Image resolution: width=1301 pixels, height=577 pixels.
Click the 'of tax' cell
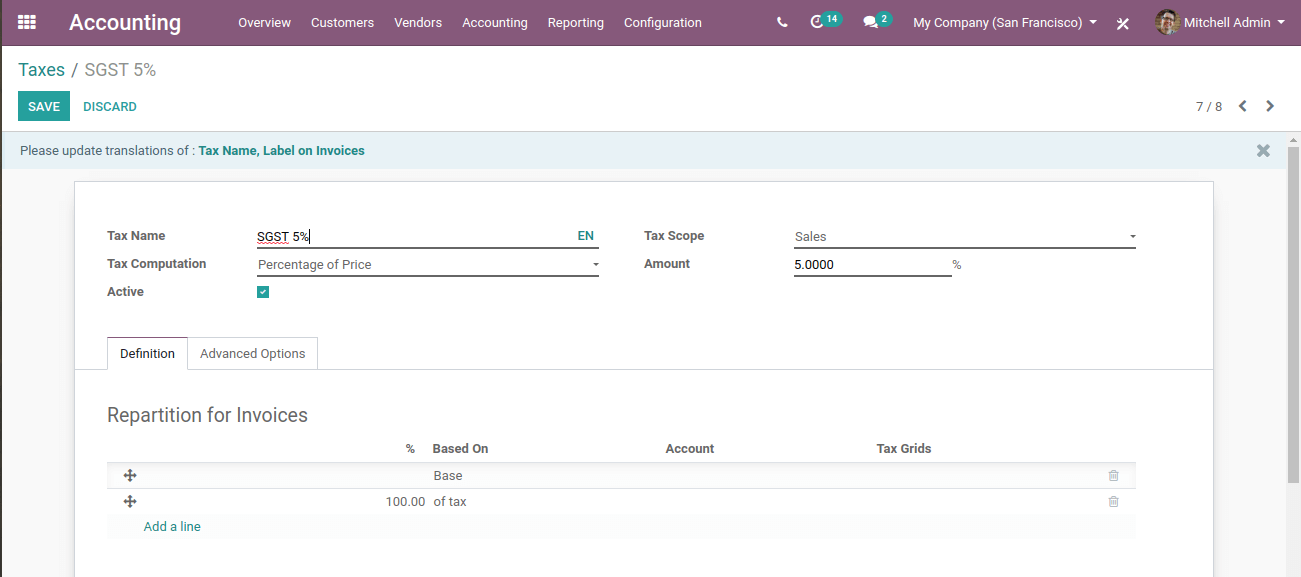click(x=450, y=502)
